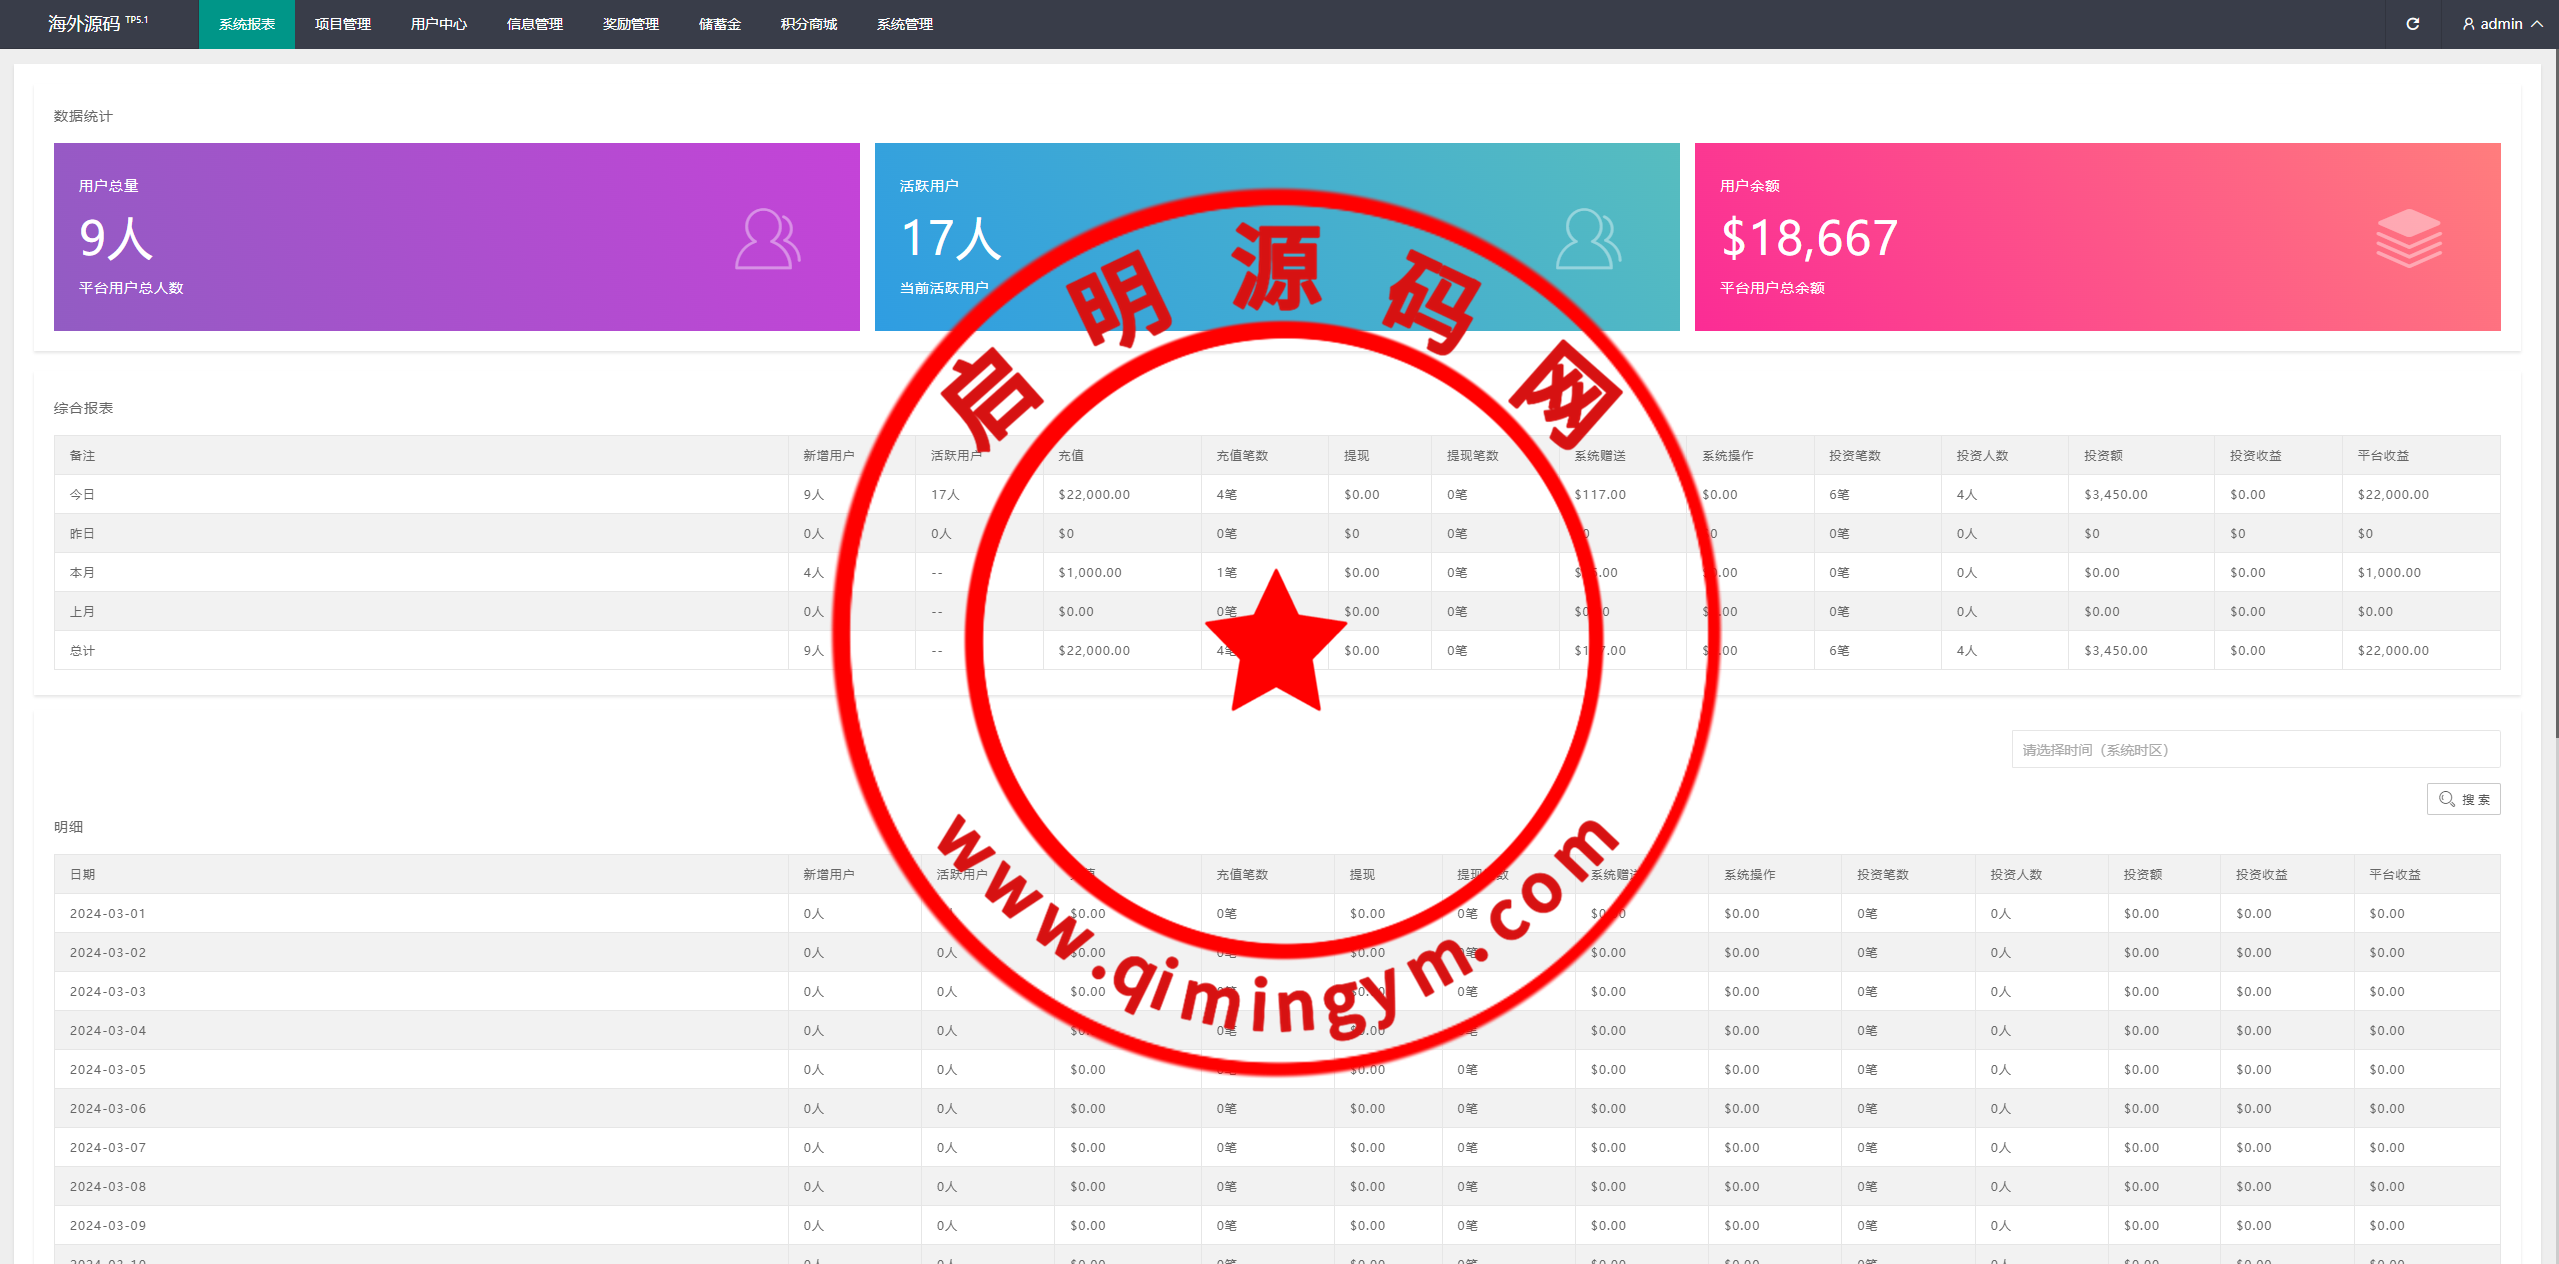Open the 积分商城 menu
Image resolution: width=2559 pixels, height=1264 pixels.
(809, 24)
